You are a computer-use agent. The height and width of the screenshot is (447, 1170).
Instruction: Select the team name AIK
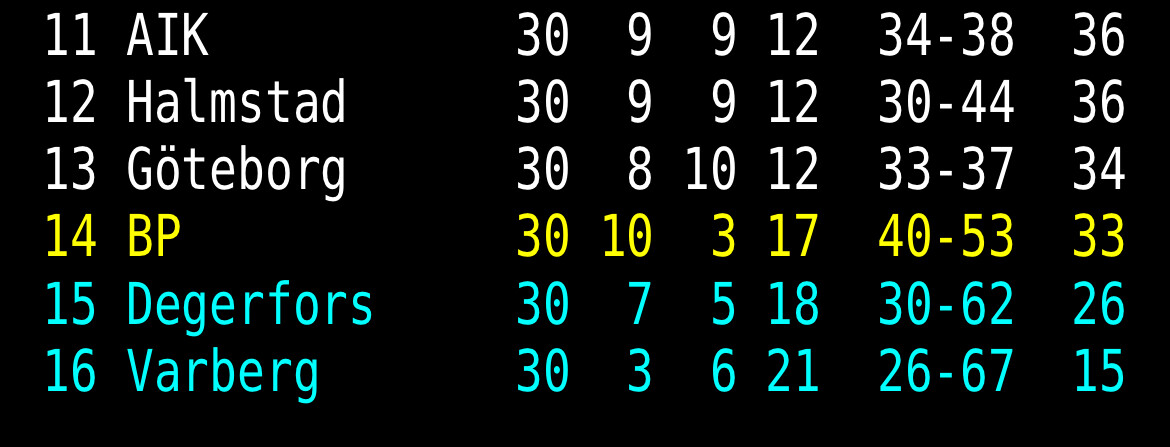(x=167, y=36)
